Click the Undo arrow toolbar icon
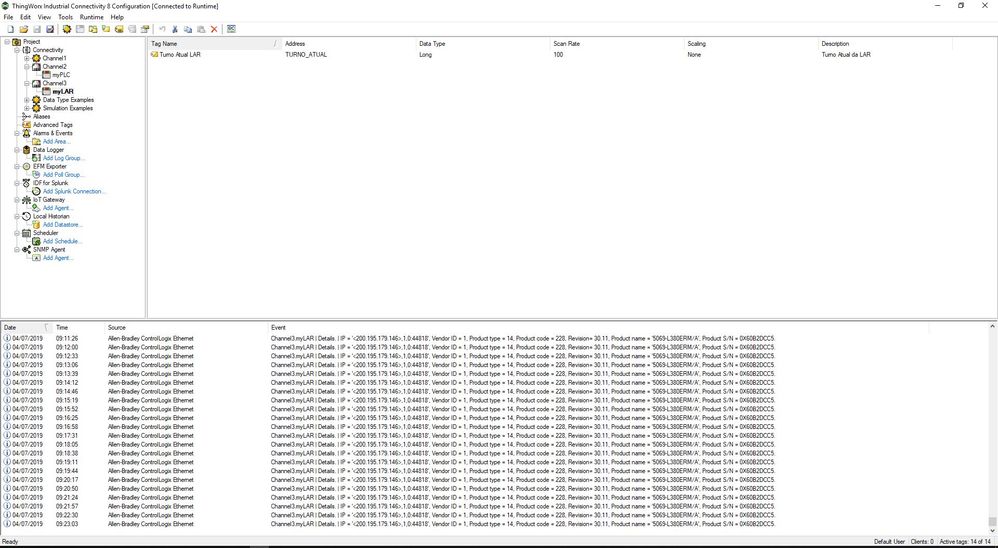 (x=162, y=29)
